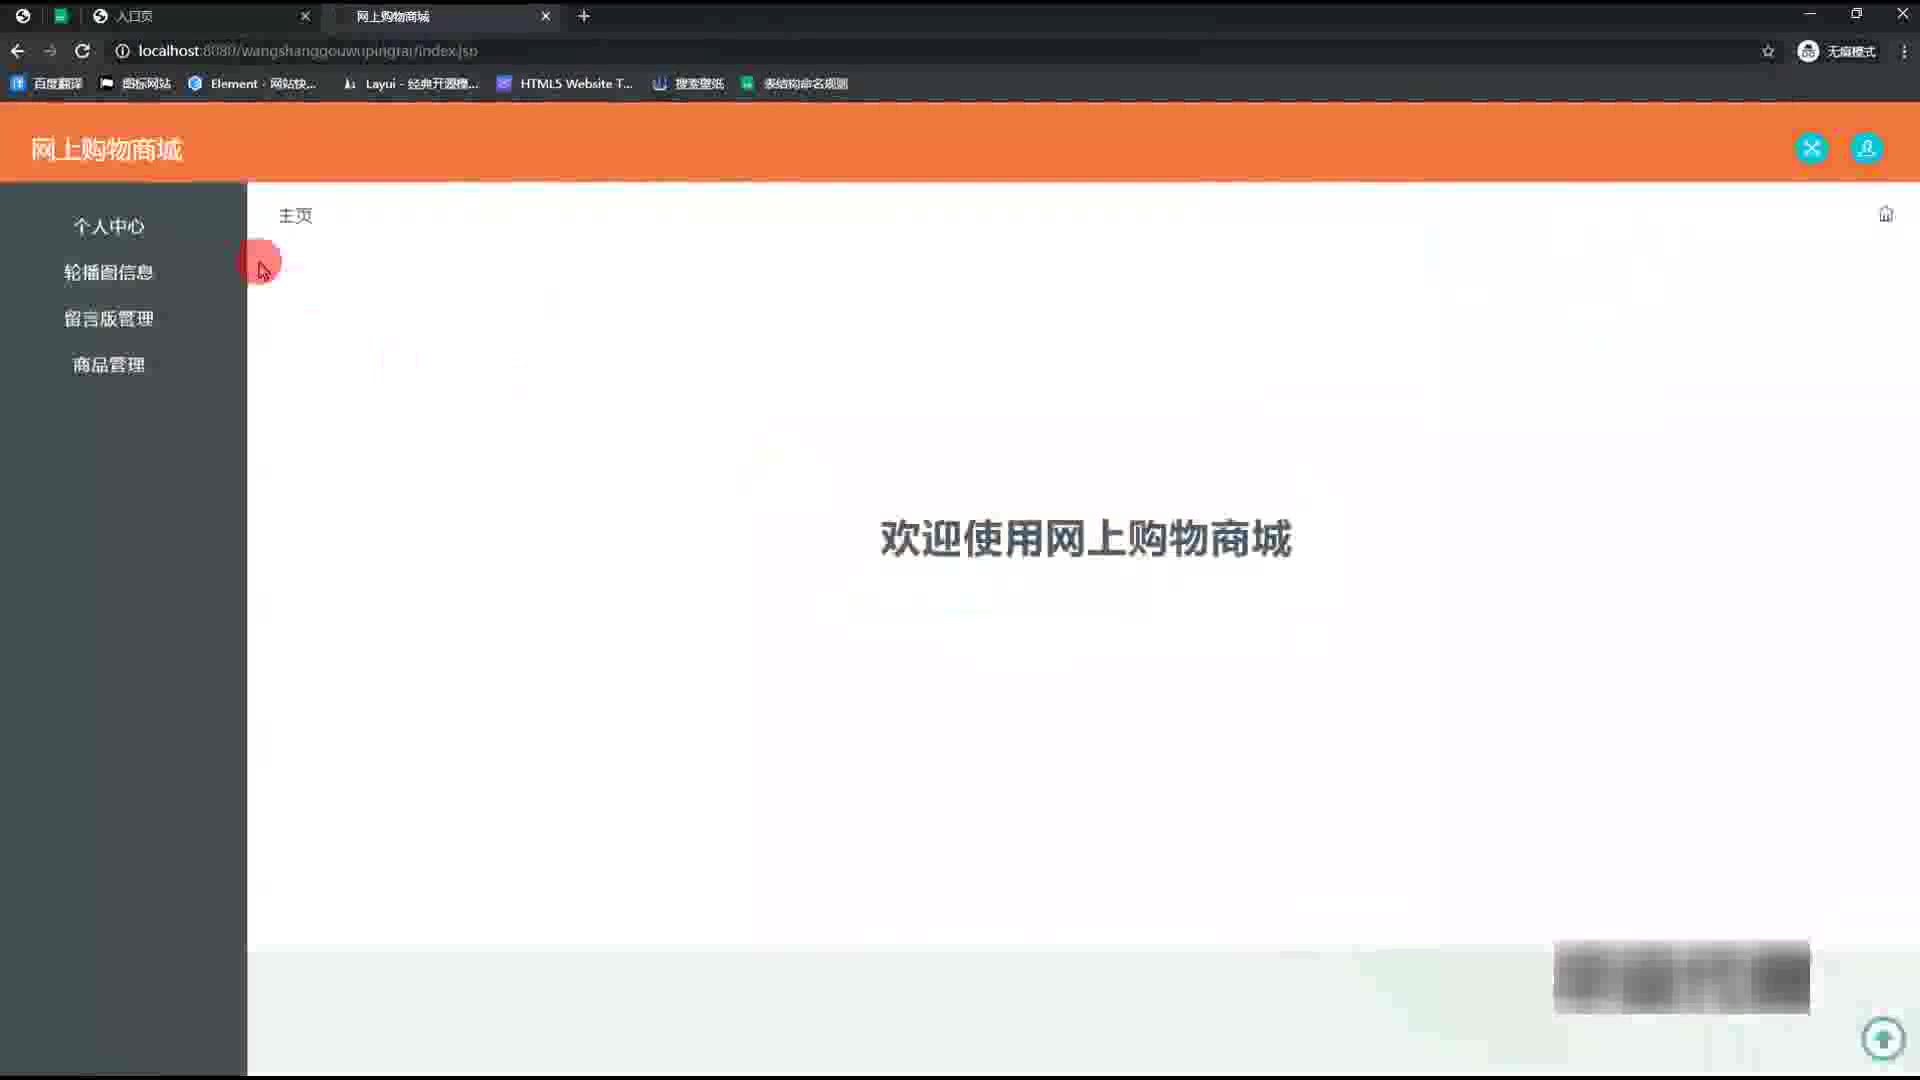
Task: Expand 个人中心 sidebar menu
Action: [x=108, y=227]
